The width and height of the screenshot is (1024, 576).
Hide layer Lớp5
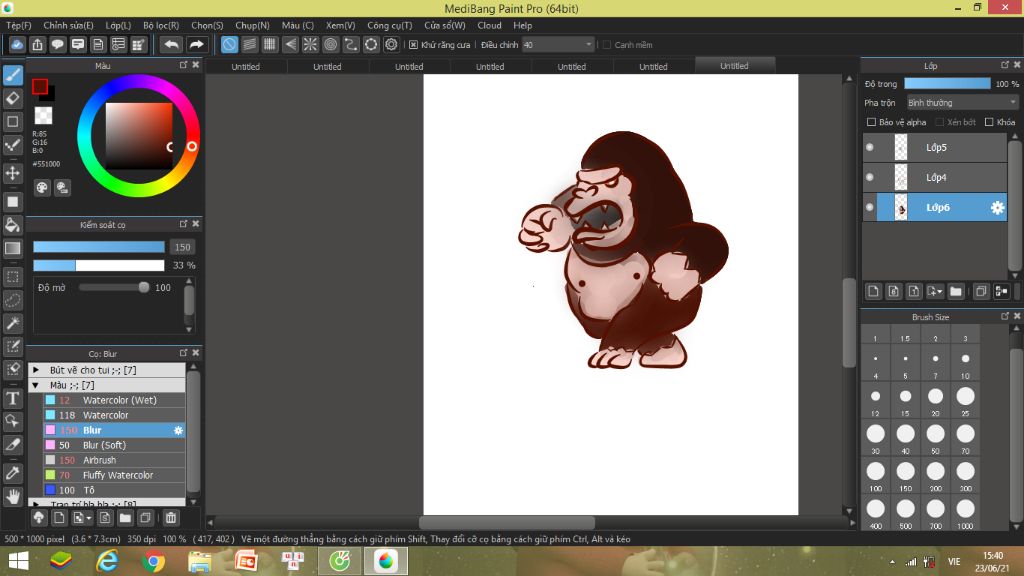[x=870, y=148]
